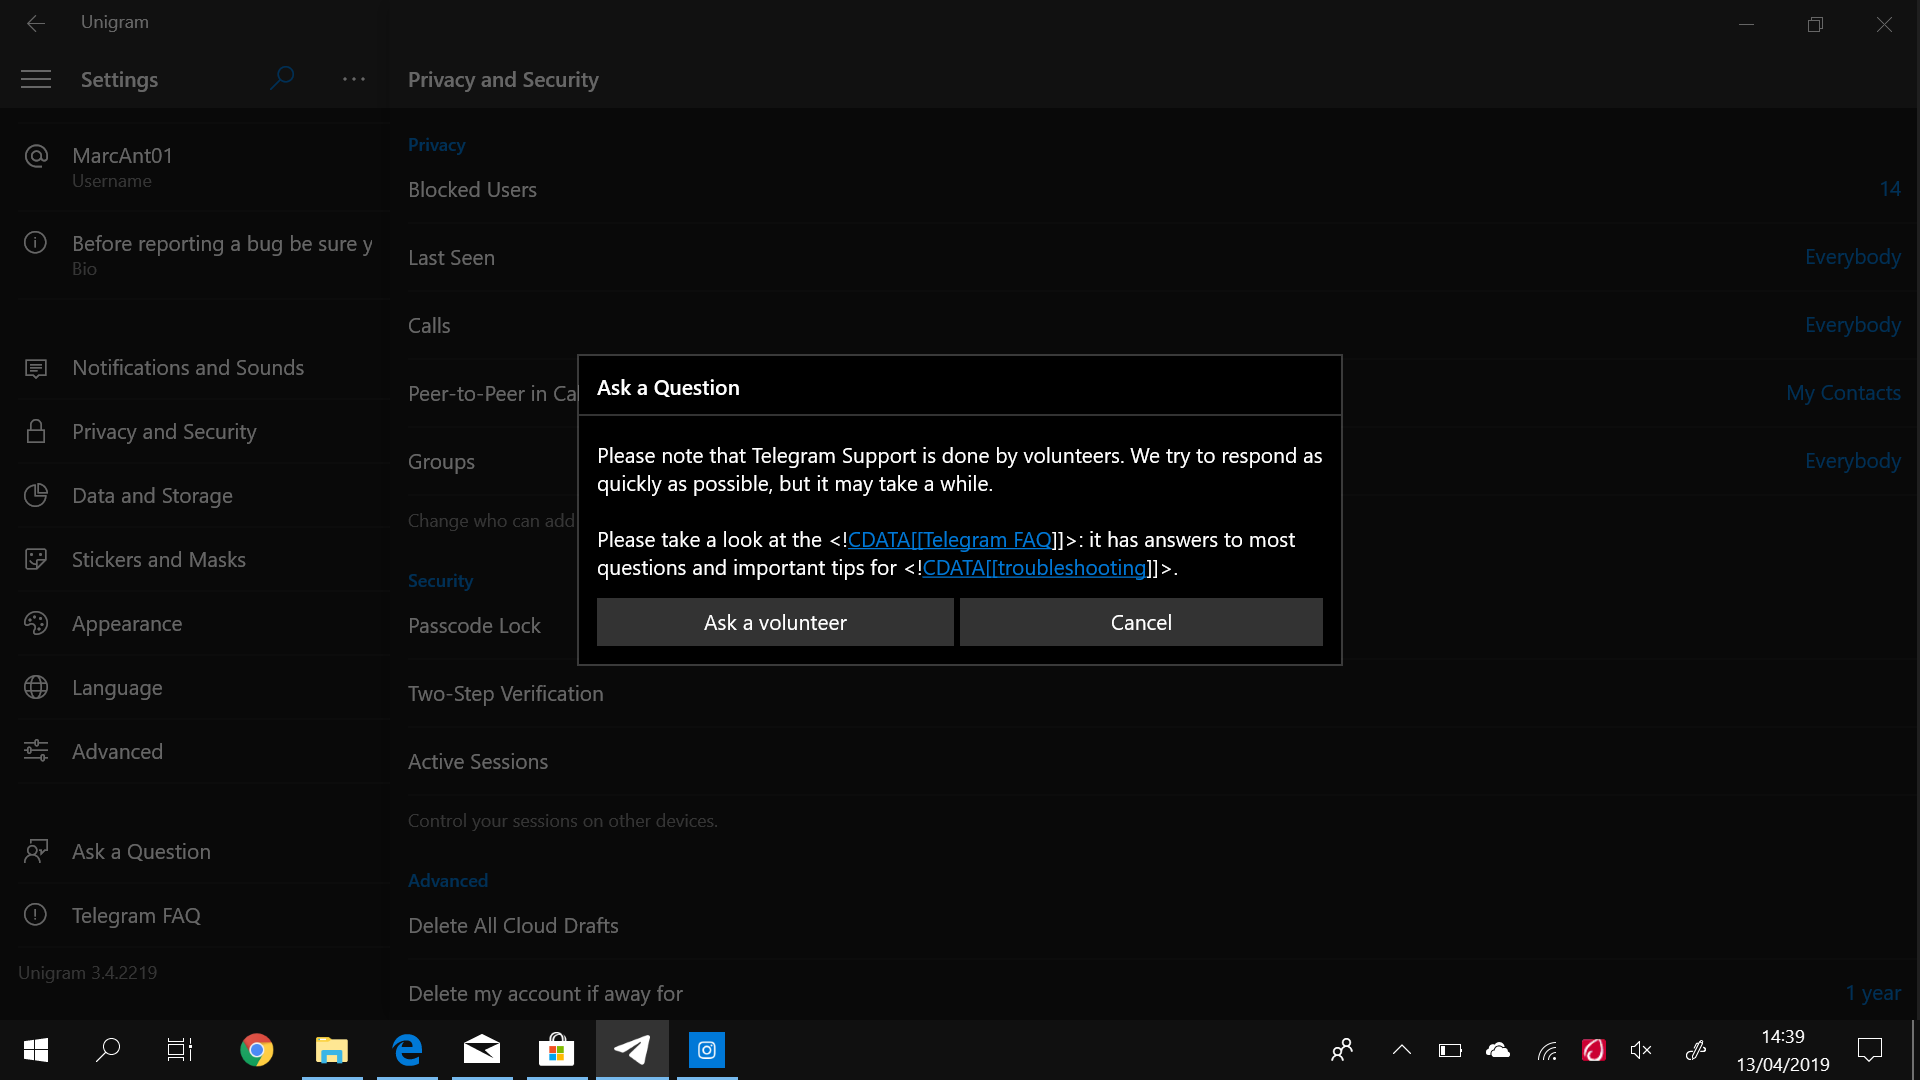Image resolution: width=1920 pixels, height=1080 pixels.
Task: Open Two-Step Verification settings
Action: (x=1155, y=694)
